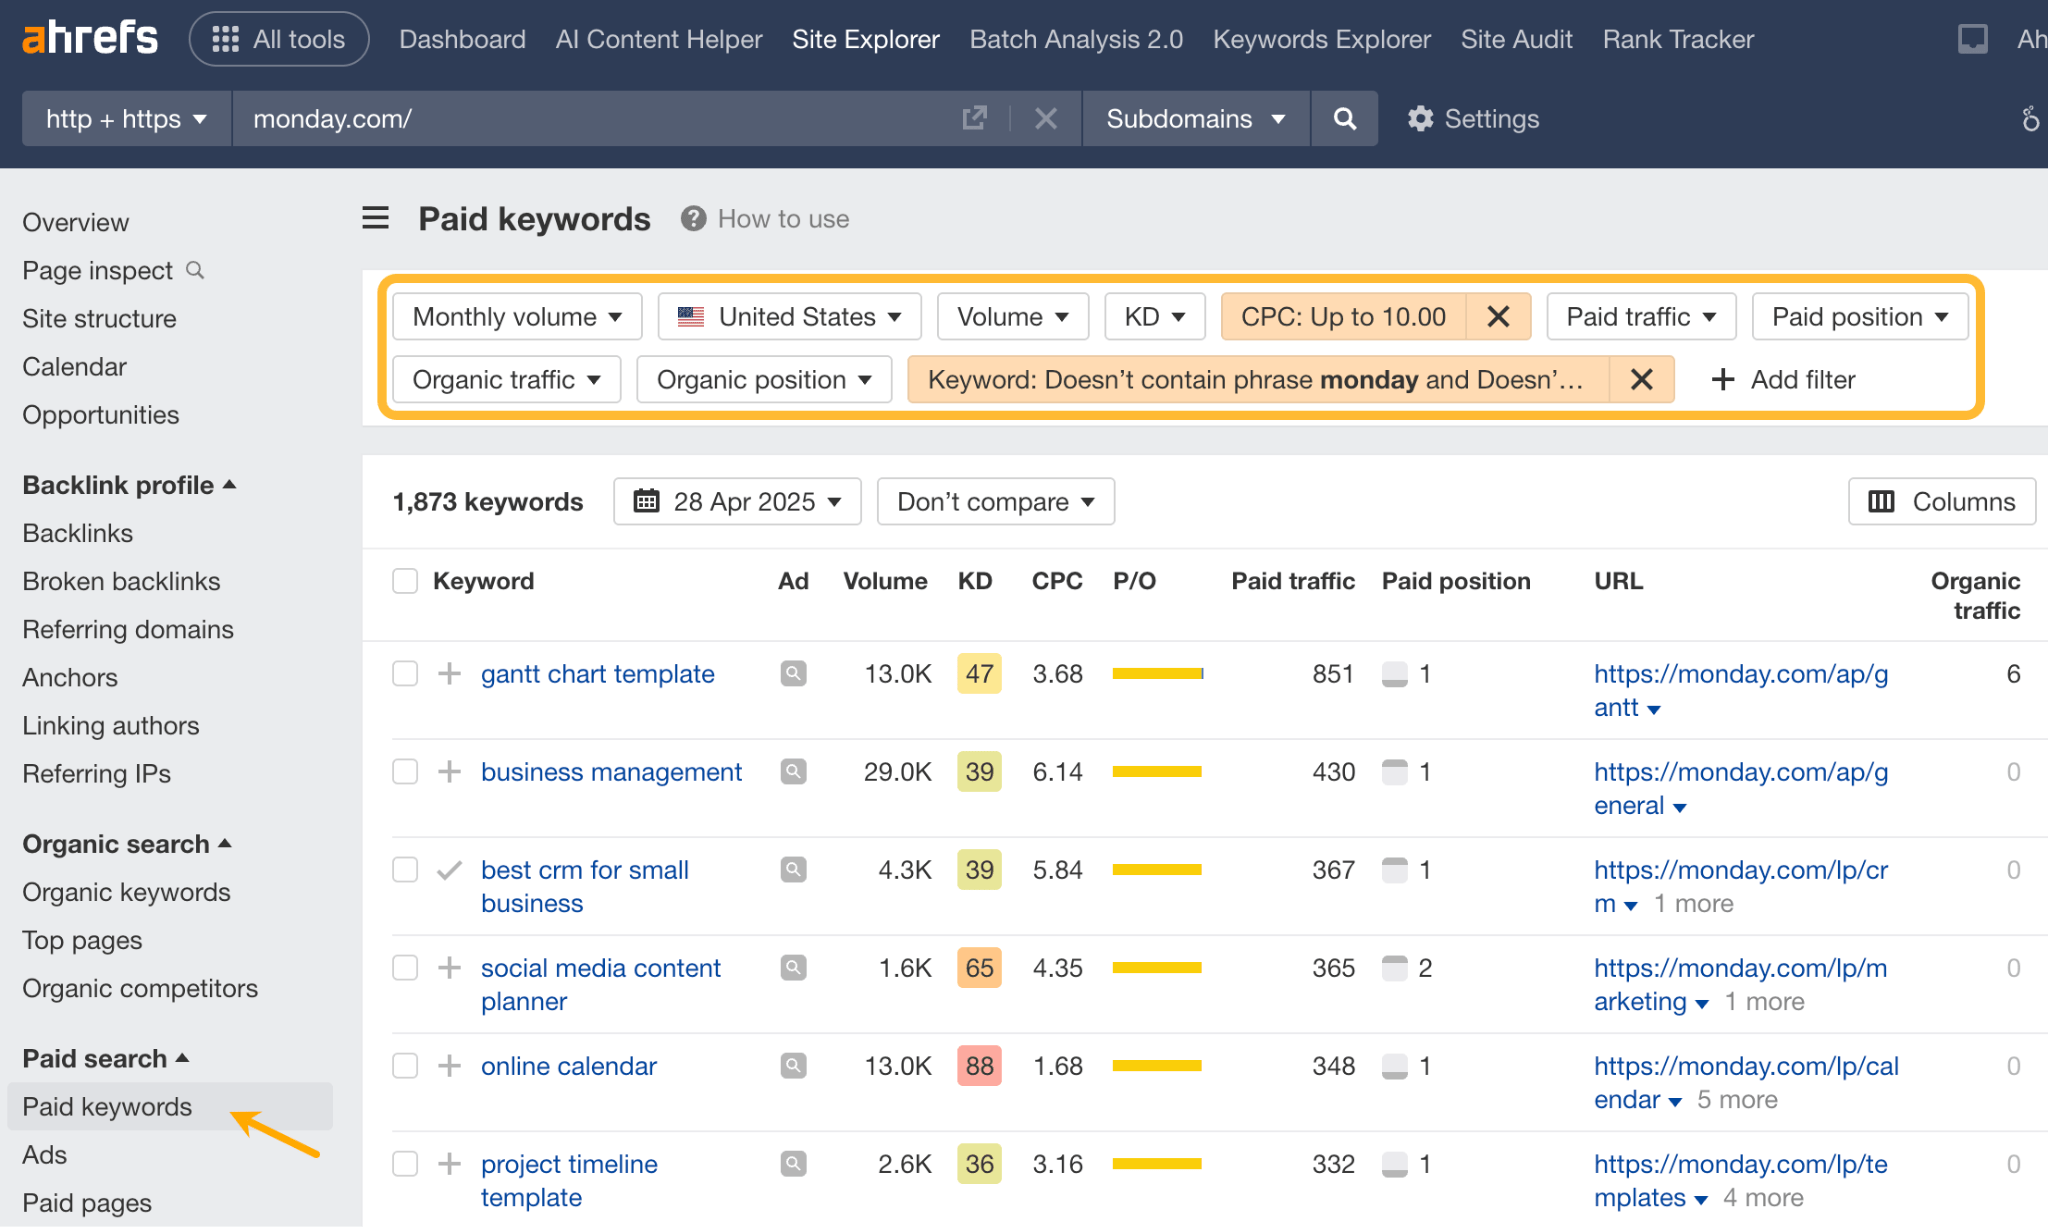Tick the checkbox next to online calendar
Screen dimensions: 2048x1227
(405, 1065)
